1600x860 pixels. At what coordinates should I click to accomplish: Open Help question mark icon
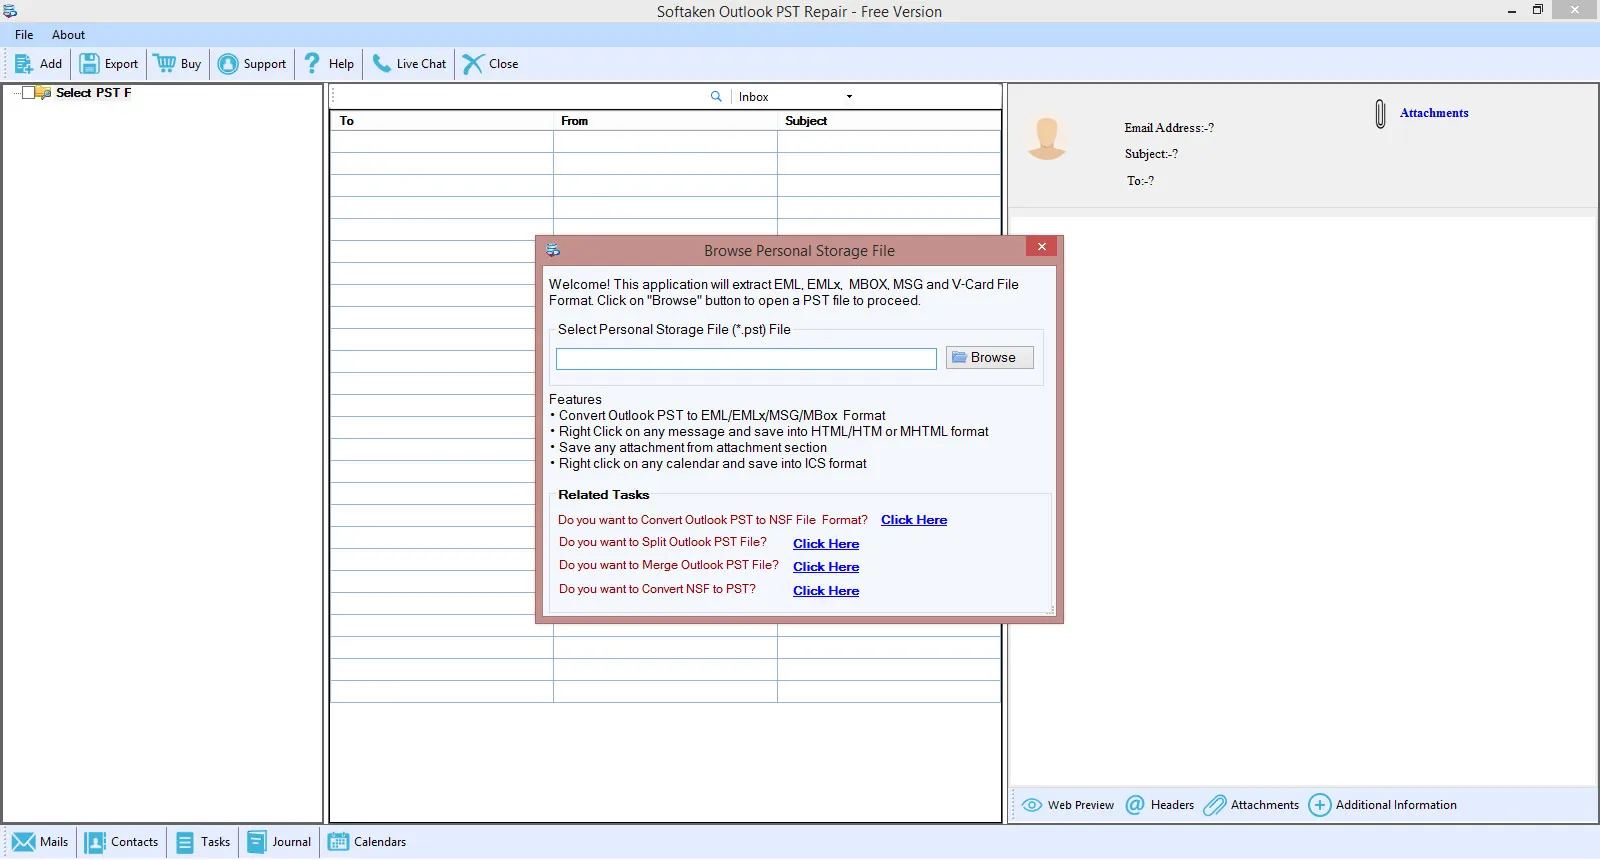(x=312, y=63)
